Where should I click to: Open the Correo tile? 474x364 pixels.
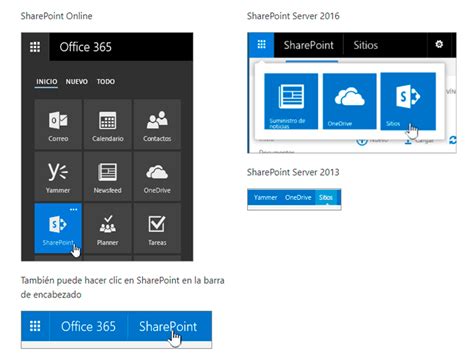(x=58, y=124)
